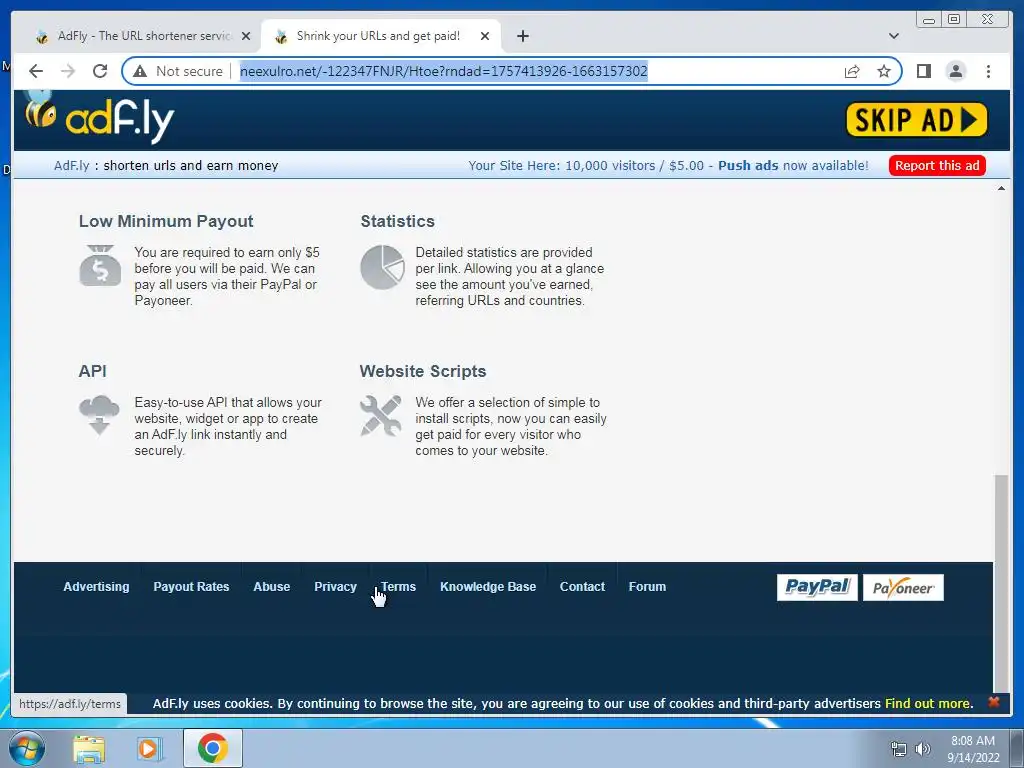The height and width of the screenshot is (768, 1024).
Task: Click the wrench Website Scripts icon
Action: pos(381,416)
